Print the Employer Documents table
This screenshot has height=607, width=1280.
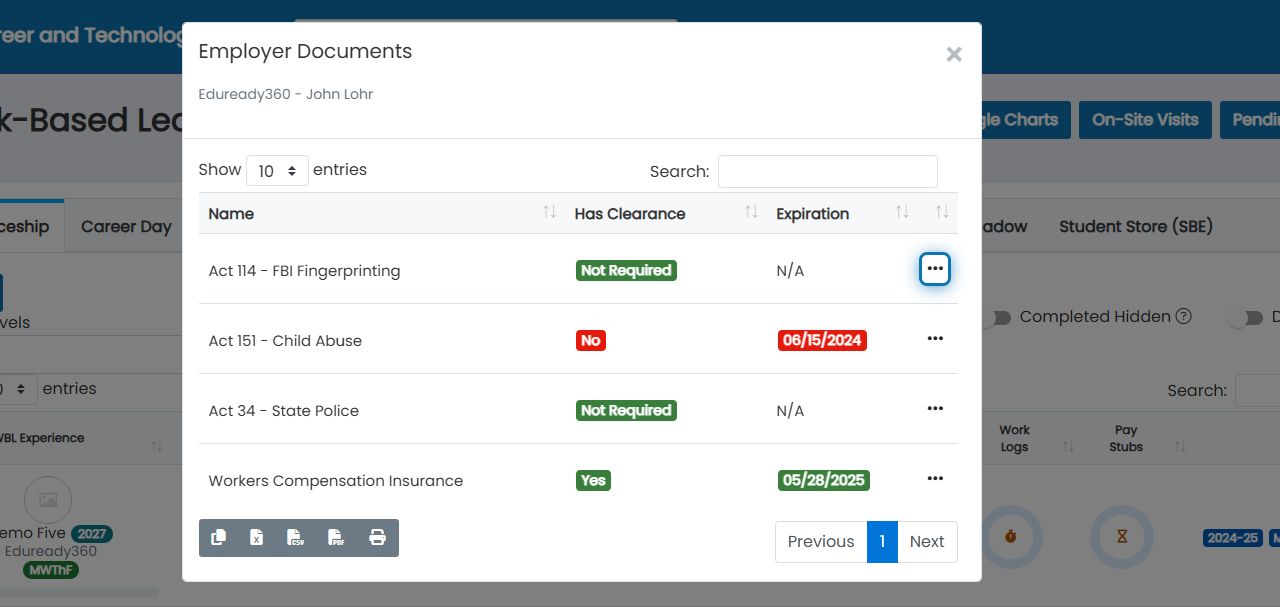(377, 538)
